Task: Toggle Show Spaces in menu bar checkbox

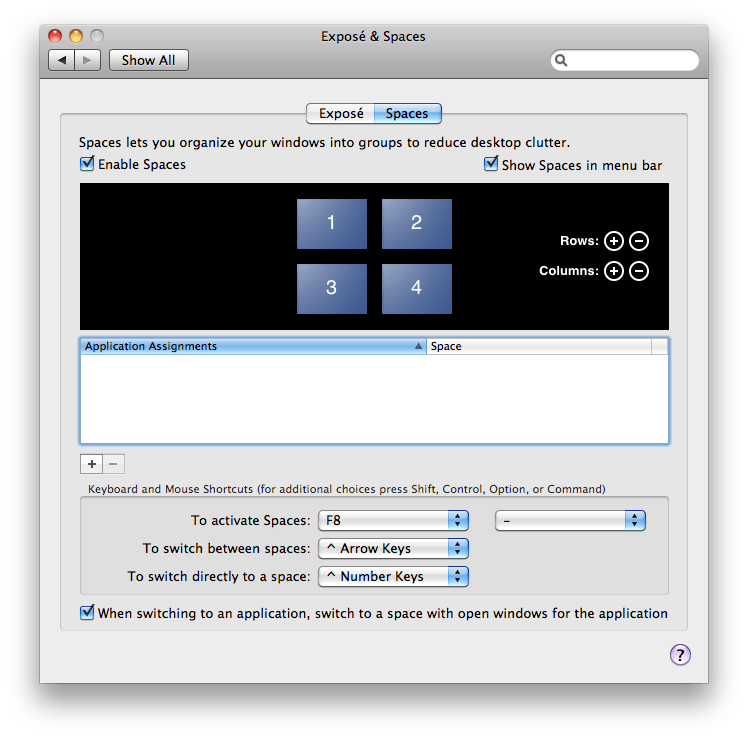Action: (x=491, y=164)
